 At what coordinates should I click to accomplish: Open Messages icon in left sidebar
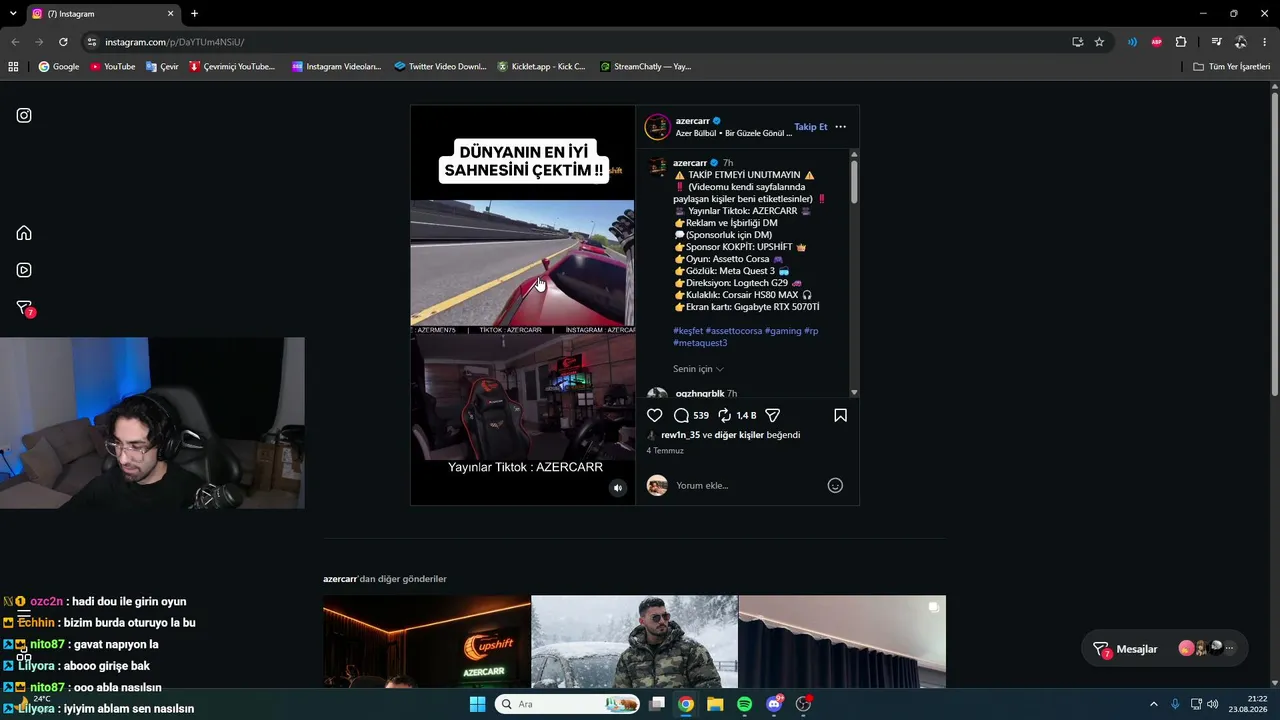click(x=24, y=309)
